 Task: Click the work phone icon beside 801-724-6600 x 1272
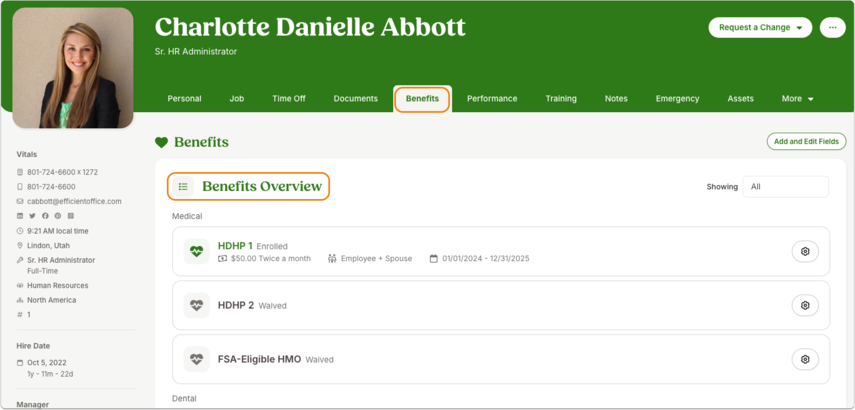[20, 172]
